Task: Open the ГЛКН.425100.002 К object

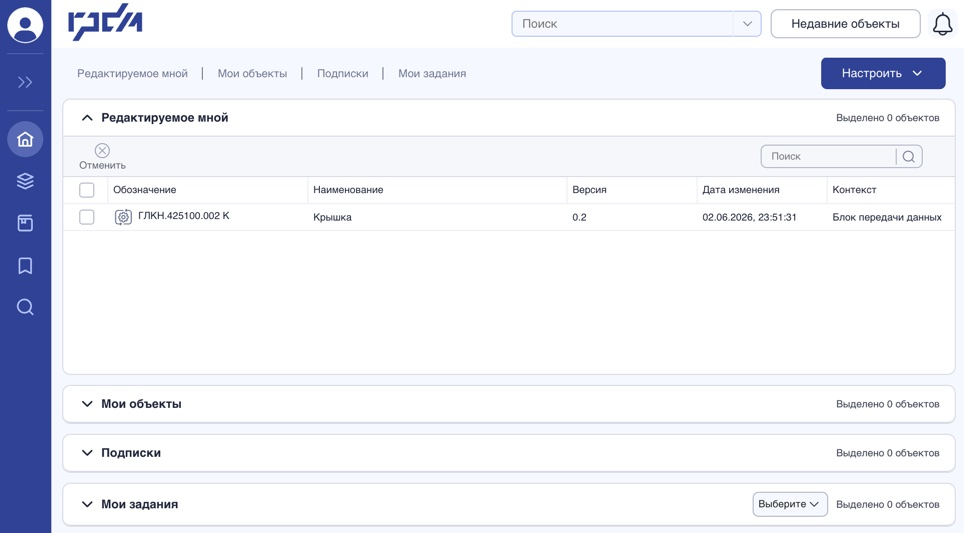Action: (183, 216)
